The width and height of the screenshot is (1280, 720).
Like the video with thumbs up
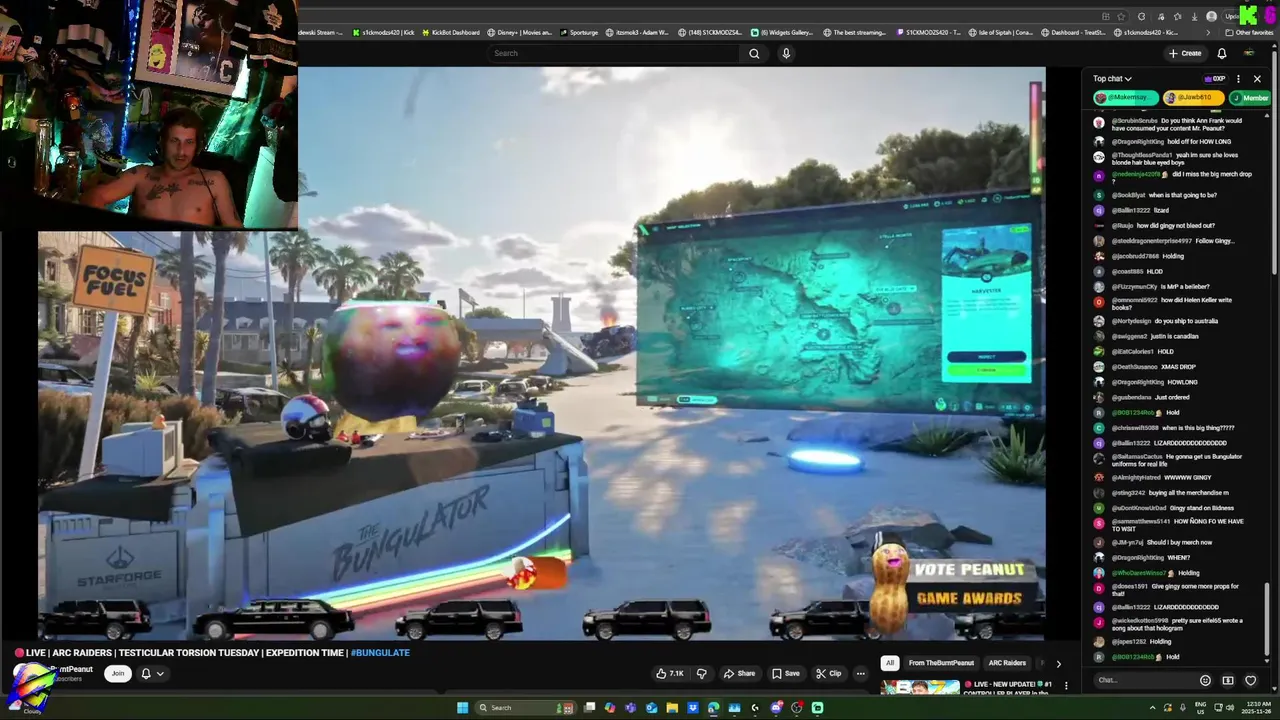pos(670,673)
